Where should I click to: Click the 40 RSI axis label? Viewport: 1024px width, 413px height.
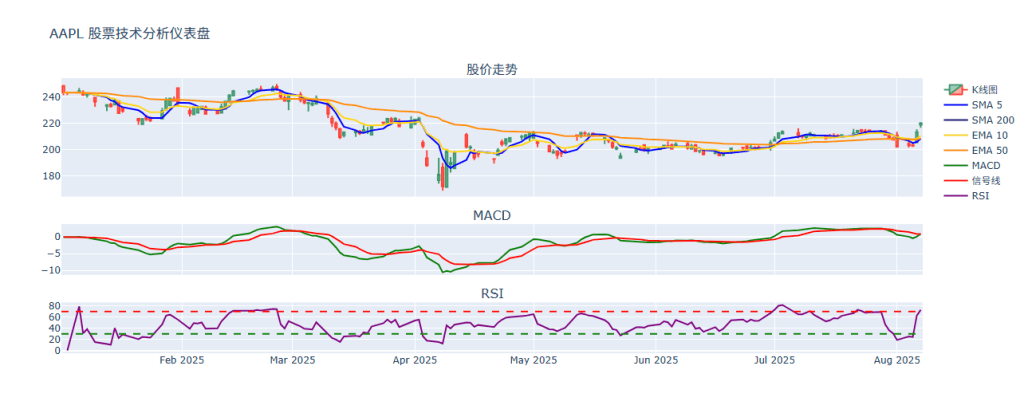(x=54, y=328)
